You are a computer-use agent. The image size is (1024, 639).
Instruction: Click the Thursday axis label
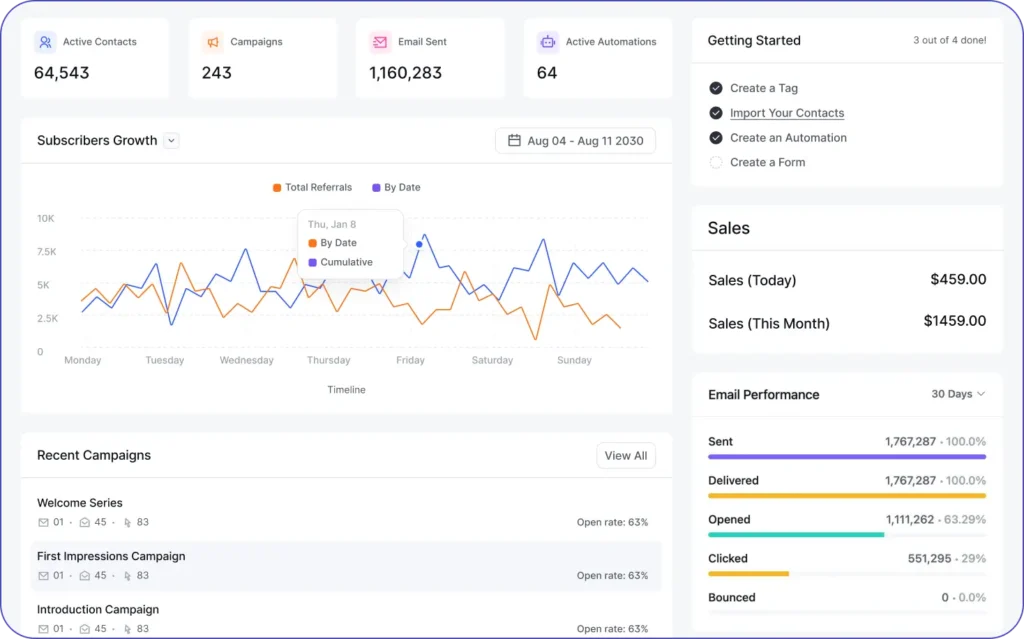click(x=328, y=360)
